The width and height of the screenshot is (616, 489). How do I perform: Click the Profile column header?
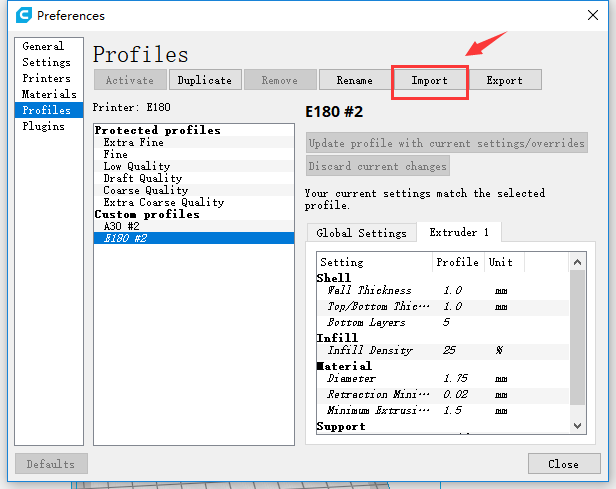[458, 262]
